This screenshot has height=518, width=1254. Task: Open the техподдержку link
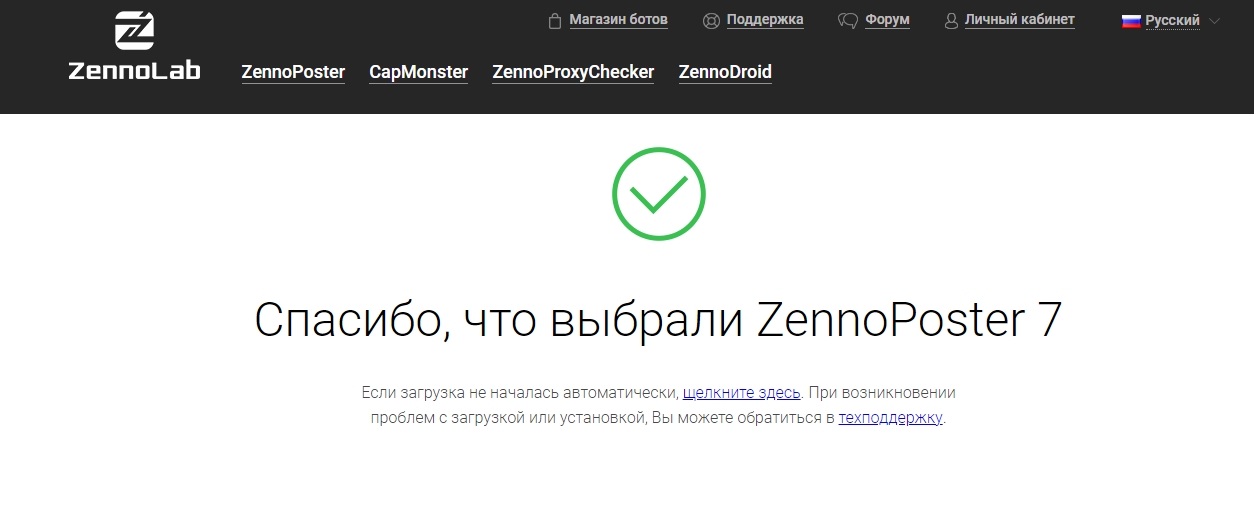click(891, 418)
